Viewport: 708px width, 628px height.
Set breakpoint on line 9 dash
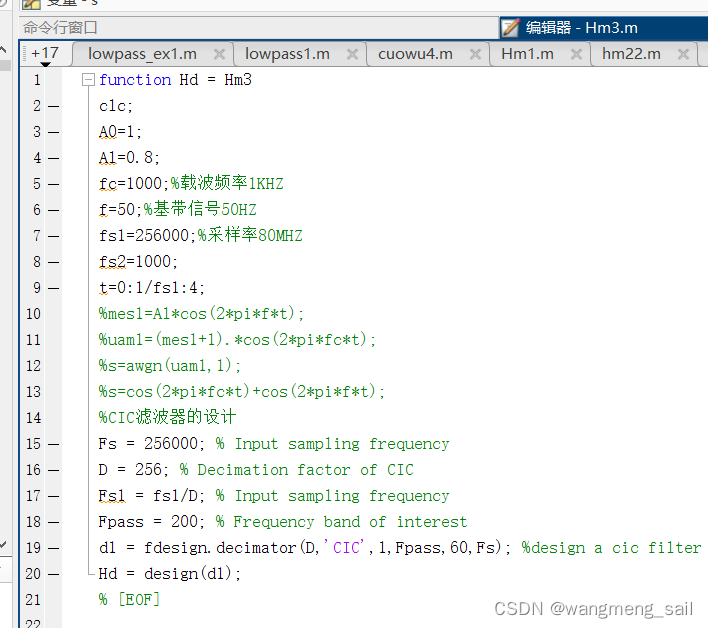(x=53, y=288)
